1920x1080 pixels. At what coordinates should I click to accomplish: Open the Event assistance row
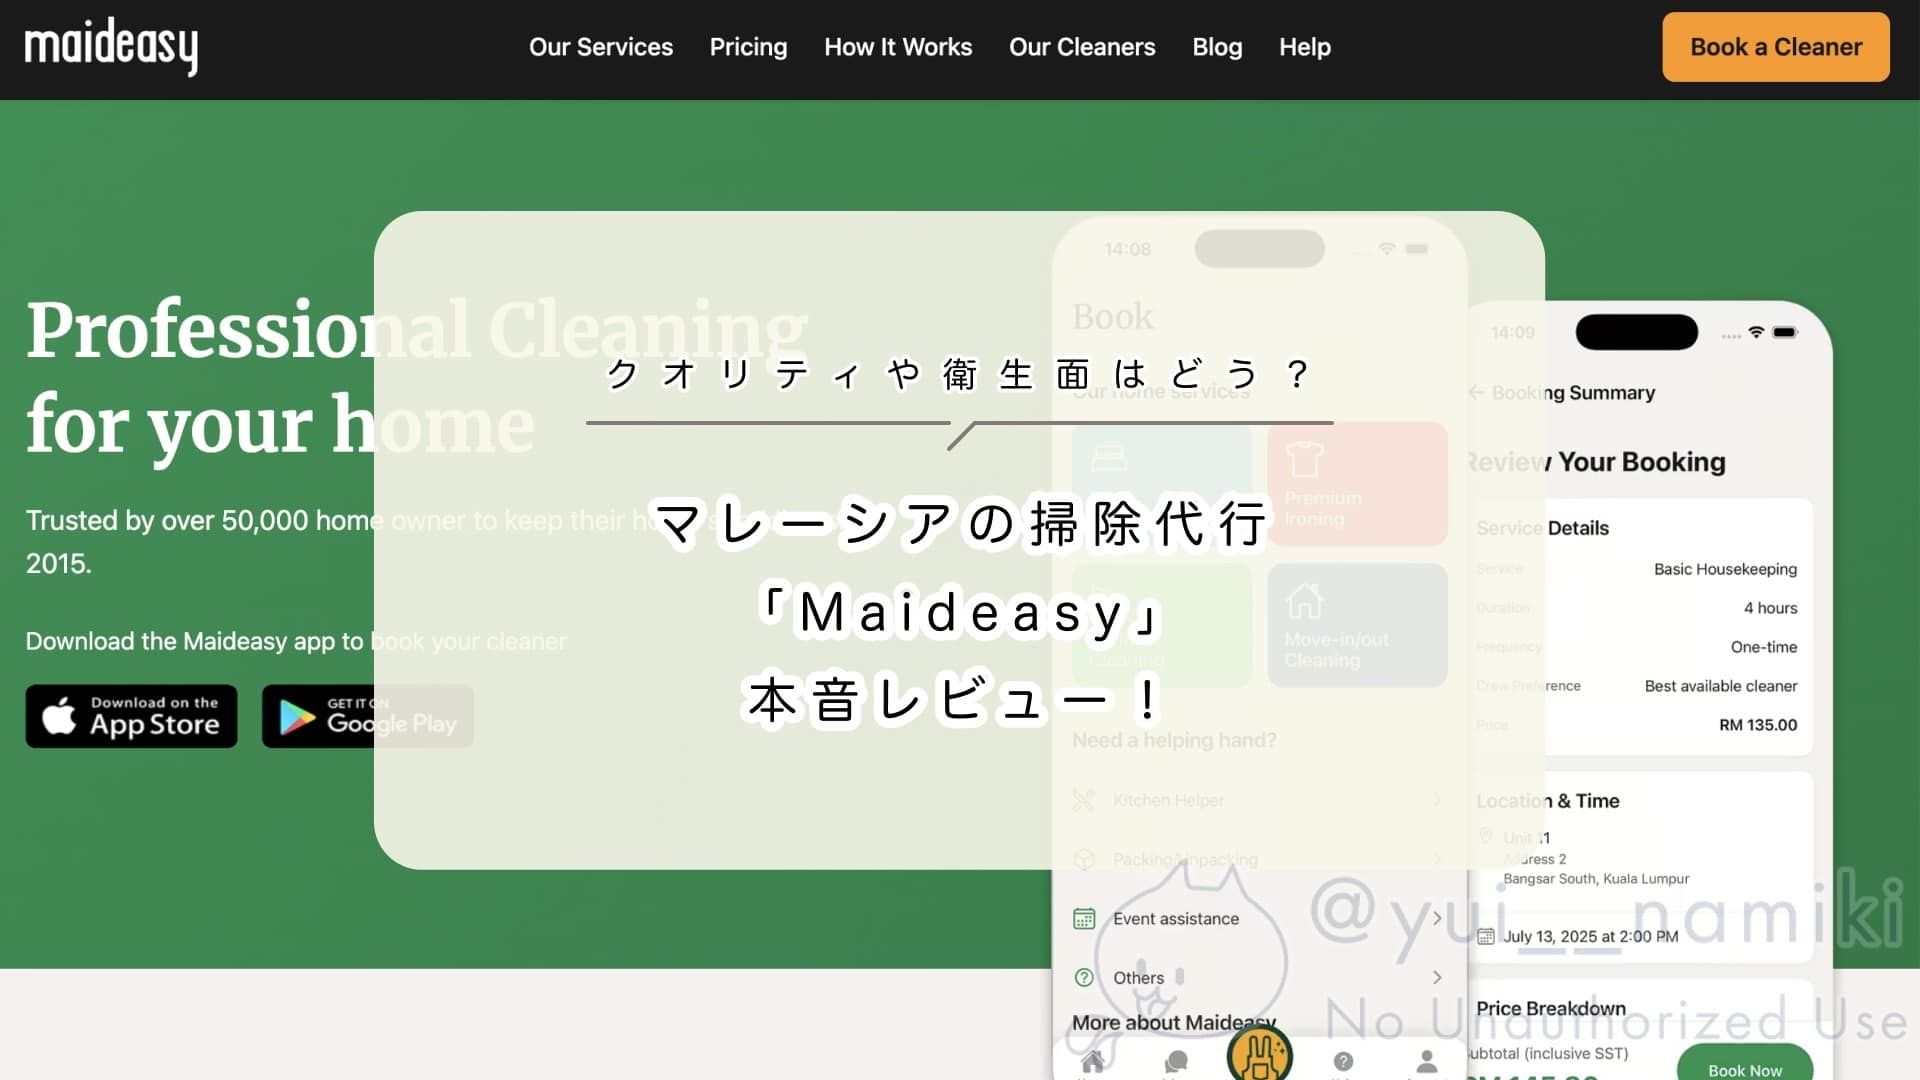tap(1259, 918)
